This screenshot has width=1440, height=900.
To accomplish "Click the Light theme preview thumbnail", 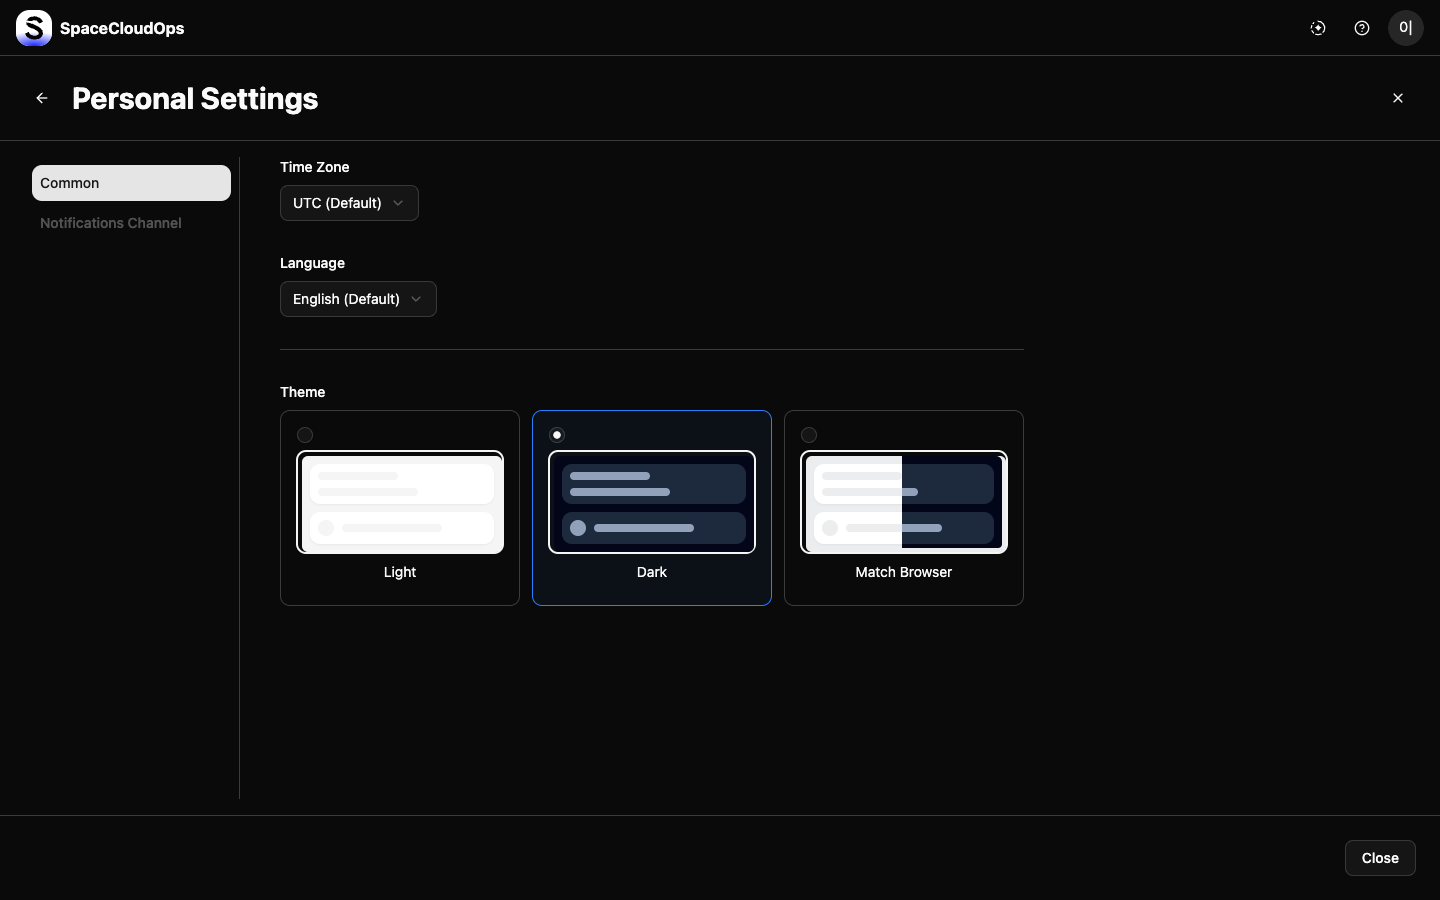I will [400, 502].
